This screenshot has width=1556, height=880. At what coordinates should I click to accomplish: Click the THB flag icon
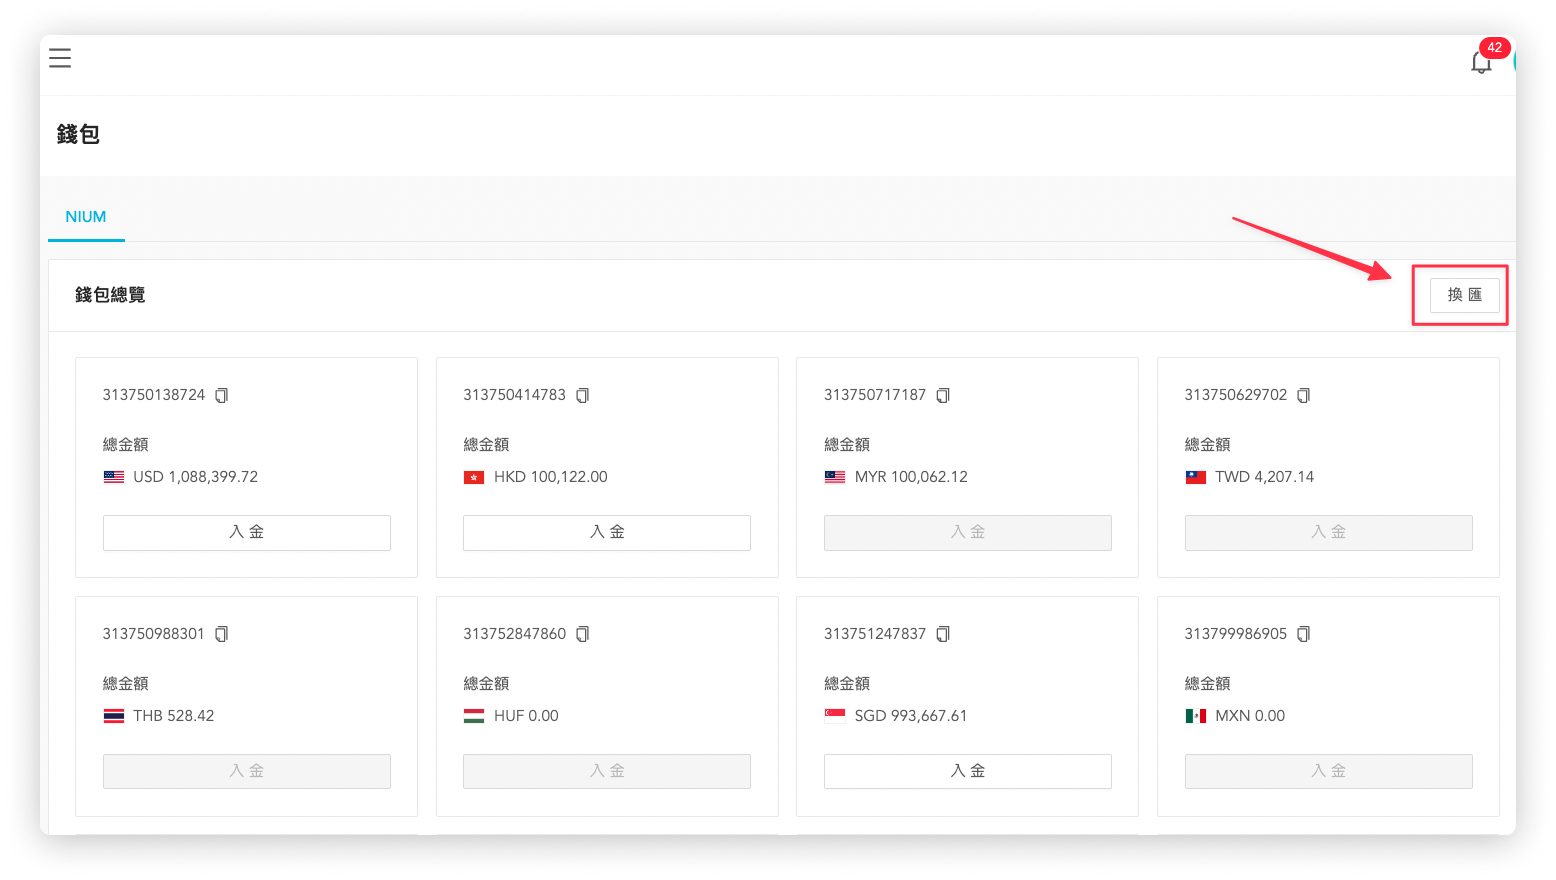[x=114, y=716]
